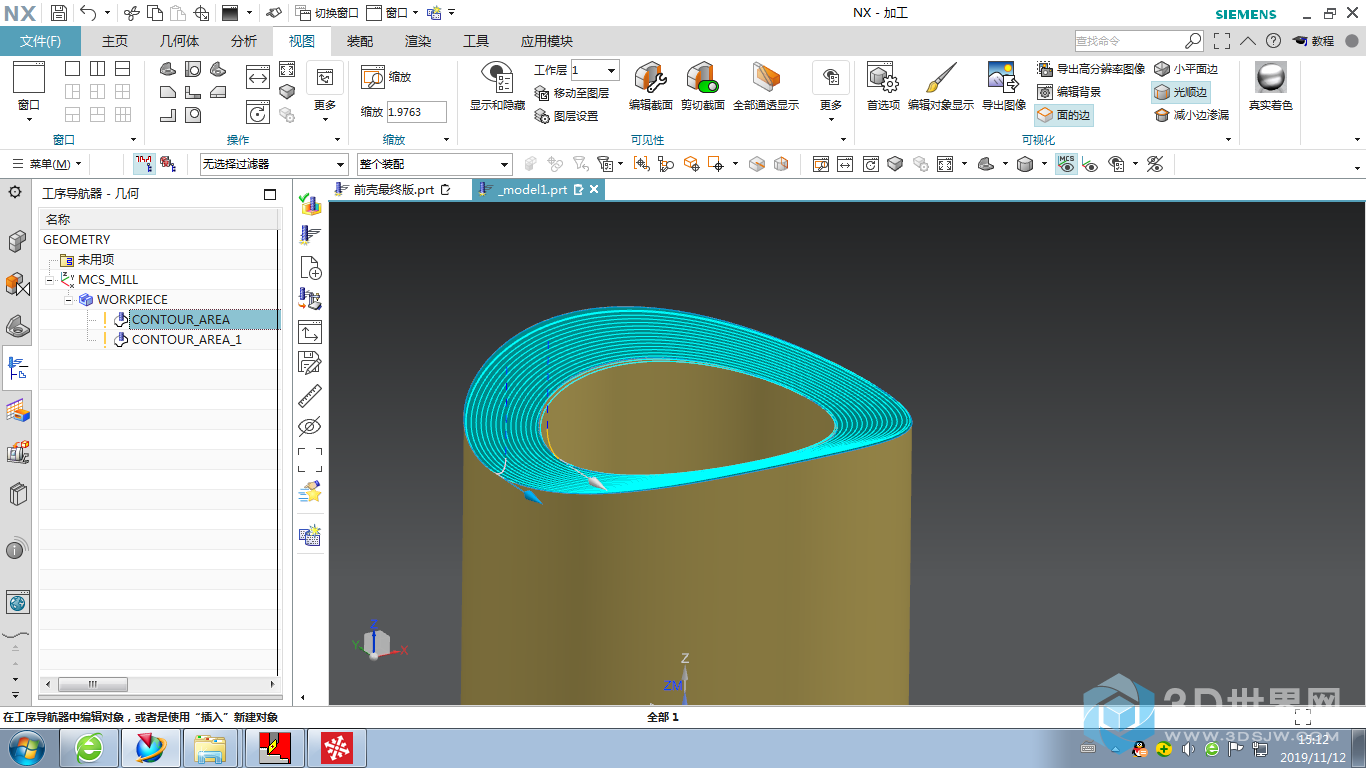Switch to the 工具 ribbon tab

coord(476,41)
